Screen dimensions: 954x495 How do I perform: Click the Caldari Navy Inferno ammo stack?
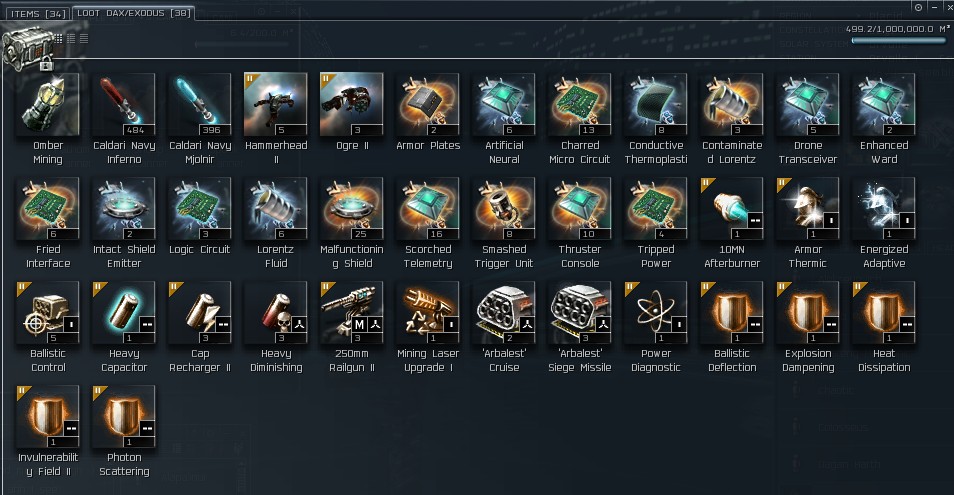(124, 105)
